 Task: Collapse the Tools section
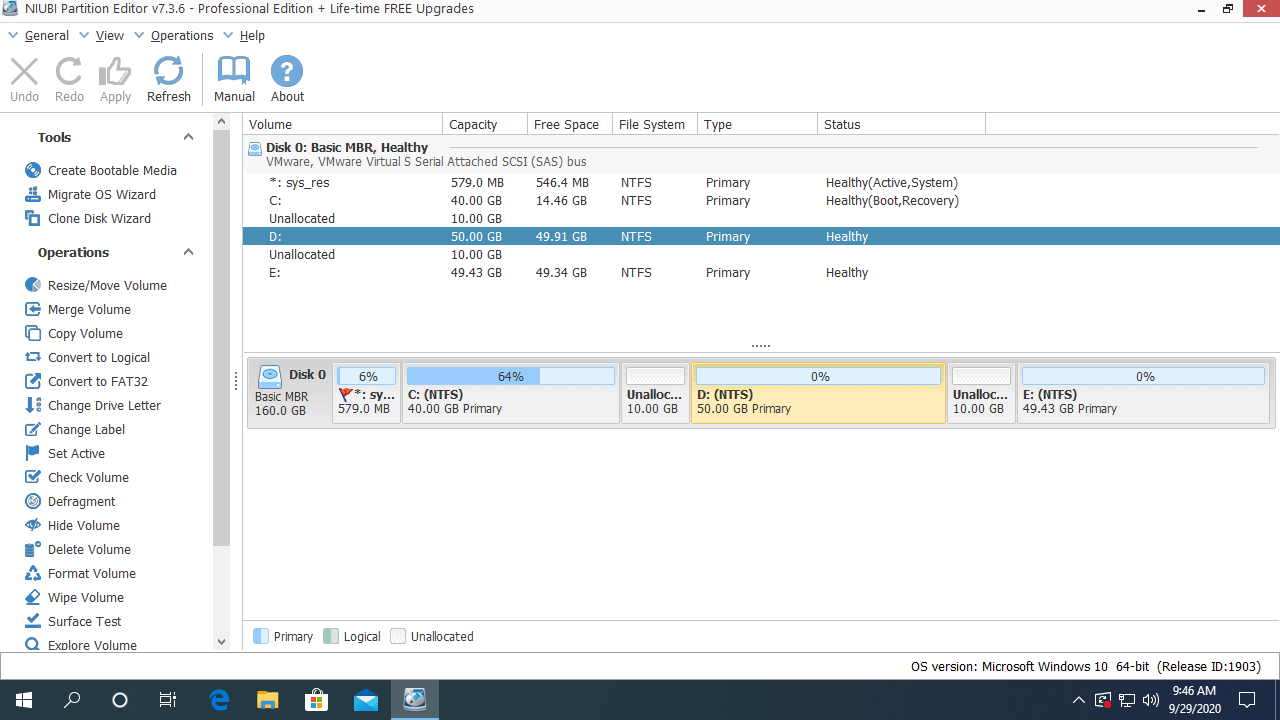click(188, 137)
